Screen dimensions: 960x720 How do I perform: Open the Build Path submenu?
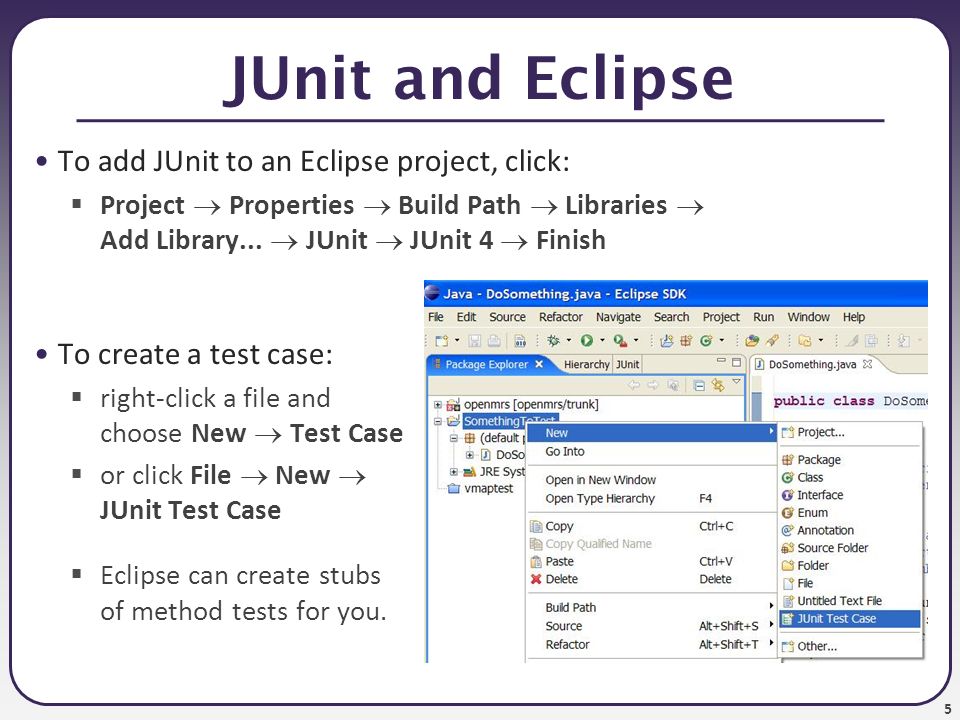(x=651, y=608)
